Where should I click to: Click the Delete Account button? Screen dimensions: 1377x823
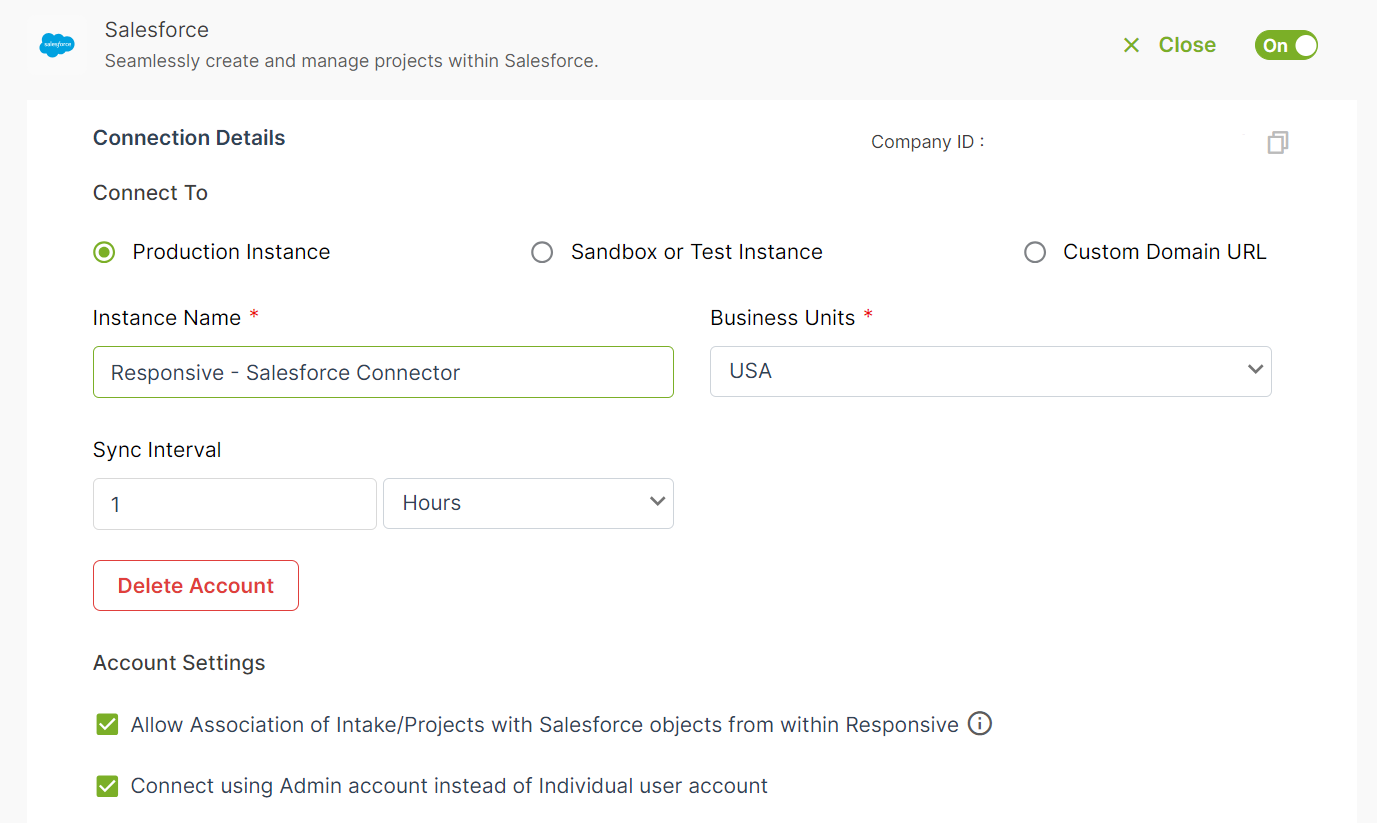click(x=196, y=585)
